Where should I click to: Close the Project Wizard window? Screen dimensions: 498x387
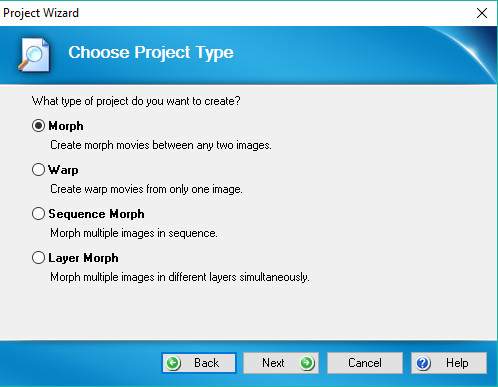point(482,13)
